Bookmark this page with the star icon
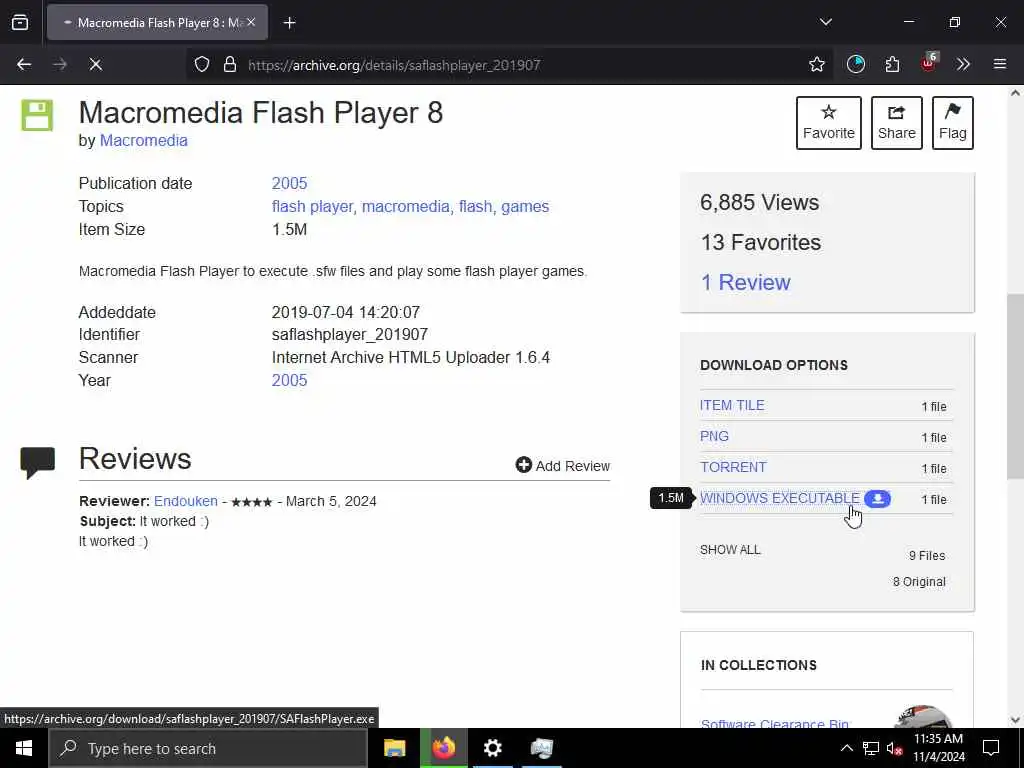 click(x=816, y=65)
